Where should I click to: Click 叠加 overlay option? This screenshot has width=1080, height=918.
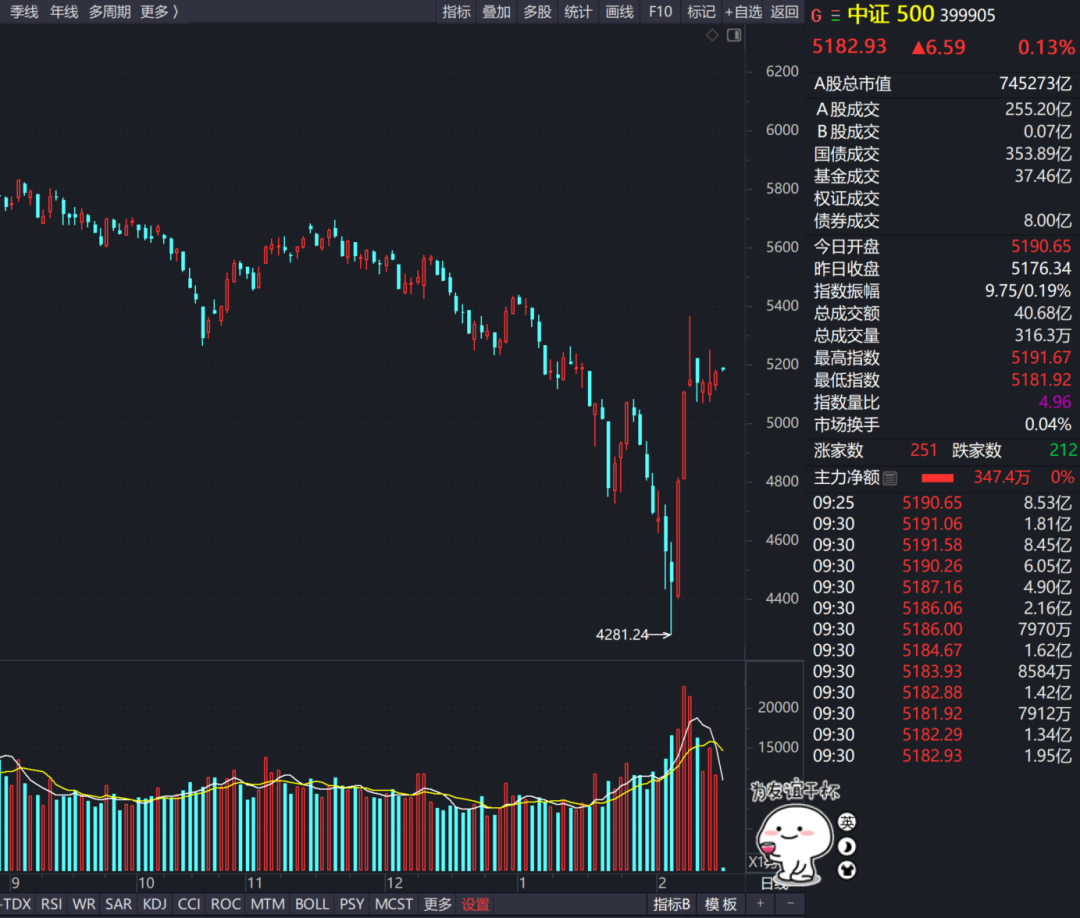[497, 12]
